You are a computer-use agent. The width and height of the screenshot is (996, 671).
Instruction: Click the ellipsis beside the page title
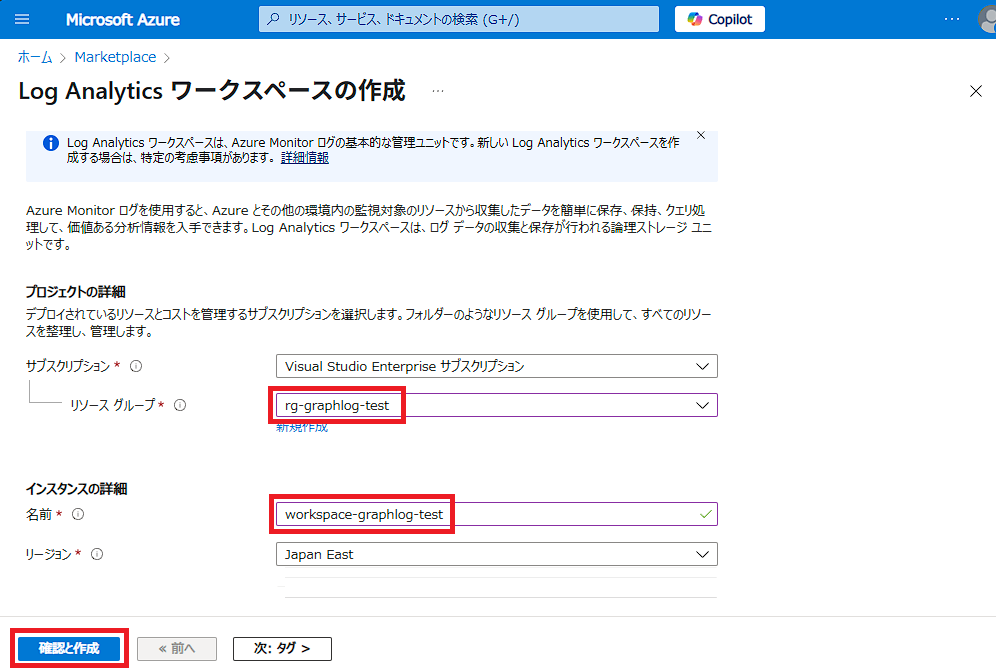point(437,90)
